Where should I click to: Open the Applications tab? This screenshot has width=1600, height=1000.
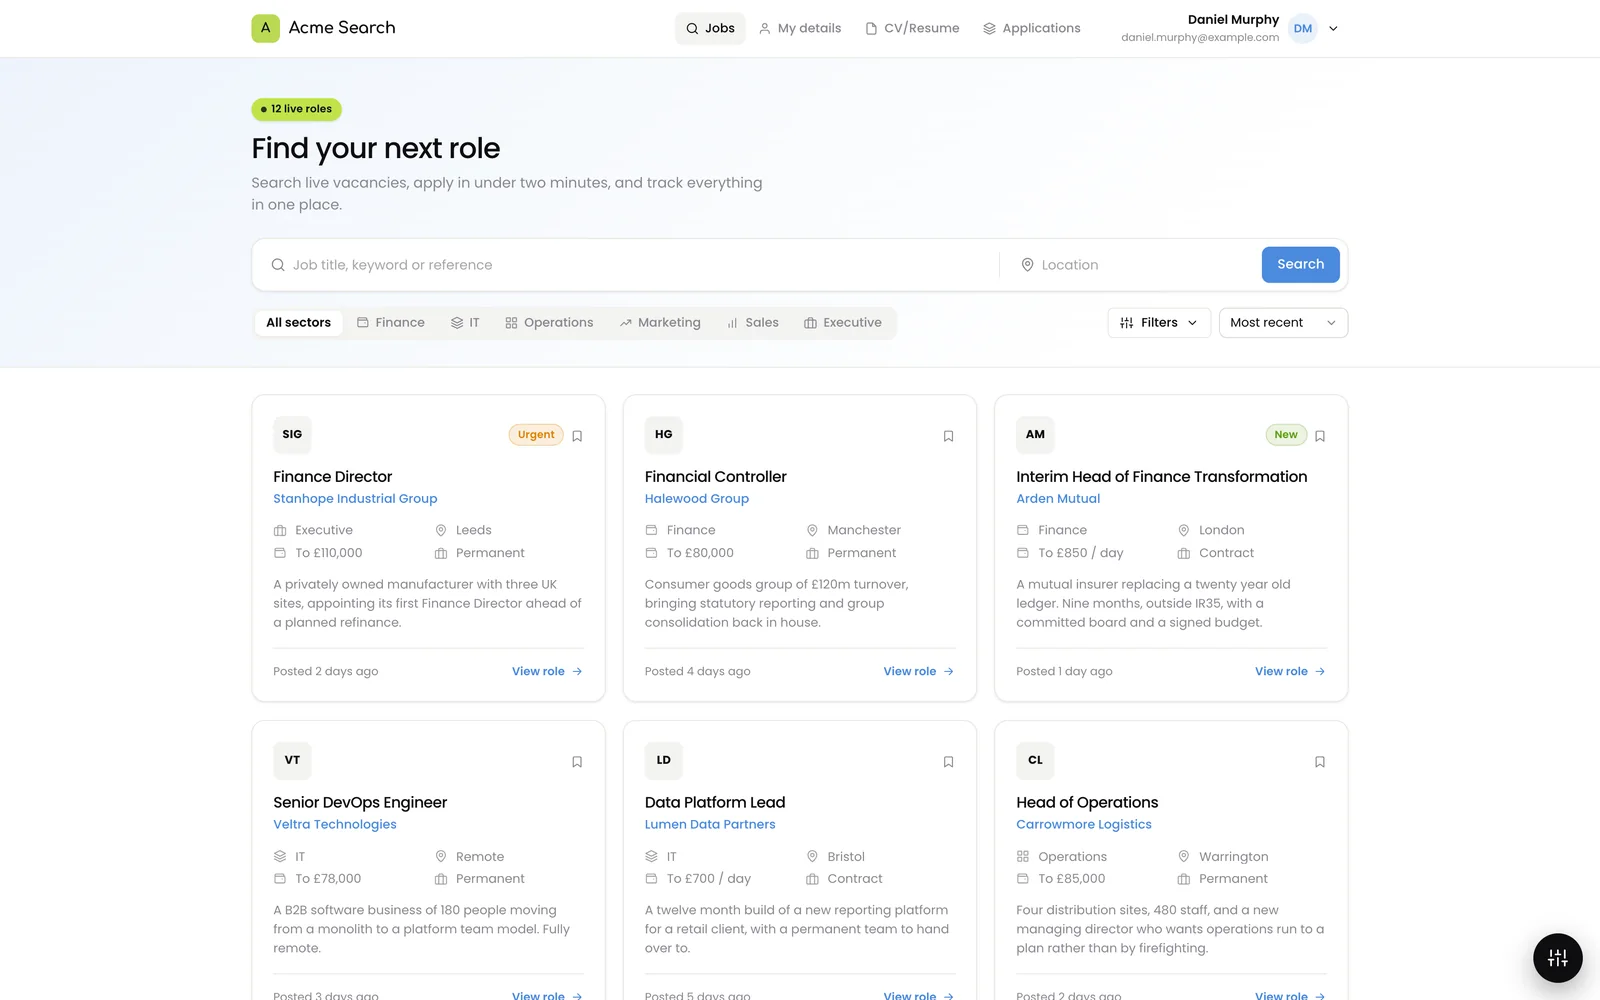tap(1031, 28)
